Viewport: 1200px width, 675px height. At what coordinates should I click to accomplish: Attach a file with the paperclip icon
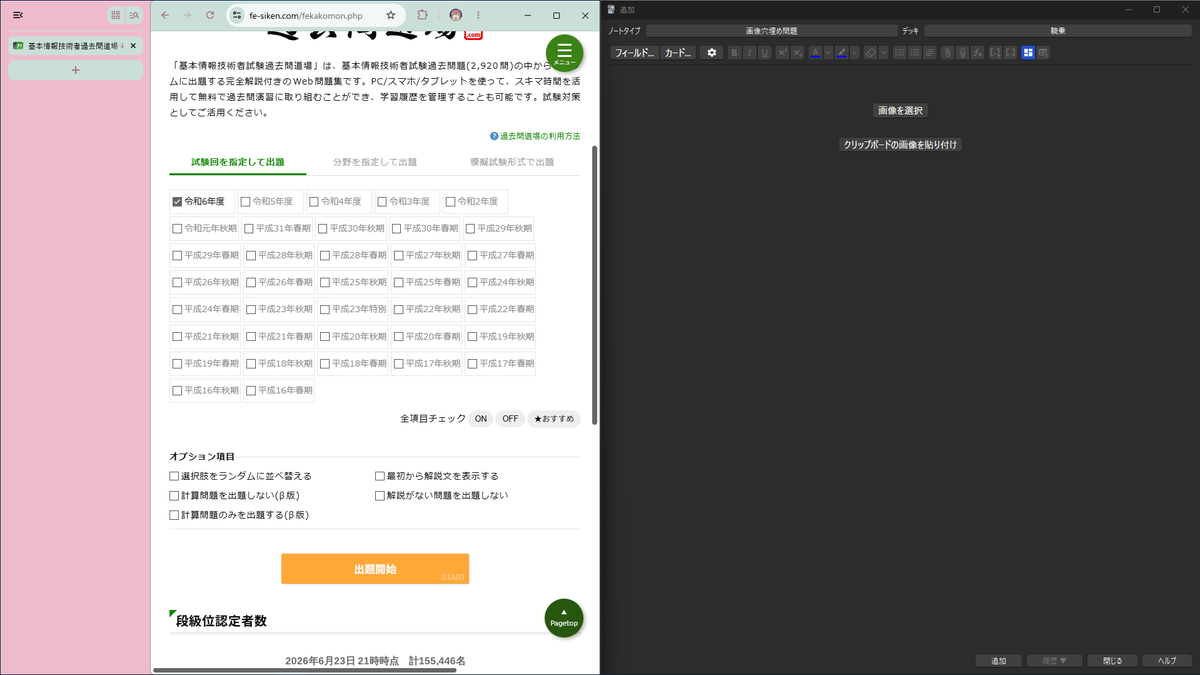point(947,53)
